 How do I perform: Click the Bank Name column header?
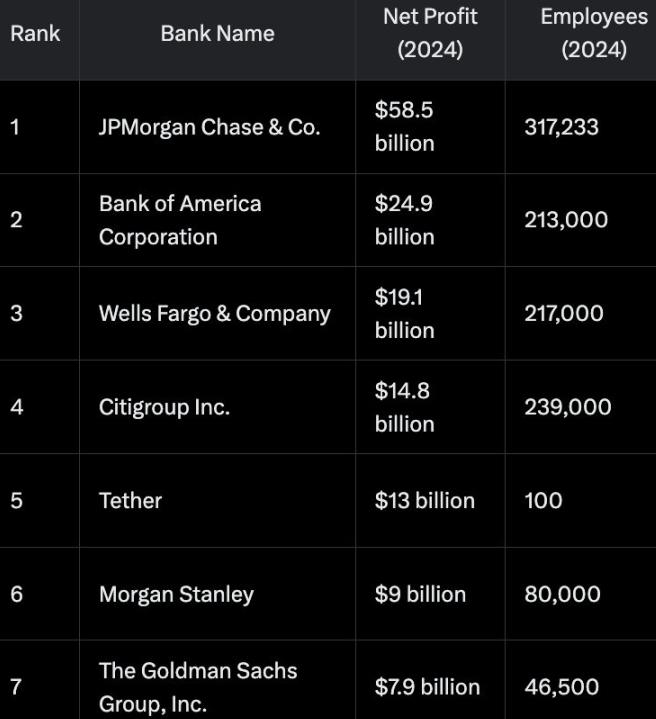[217, 34]
